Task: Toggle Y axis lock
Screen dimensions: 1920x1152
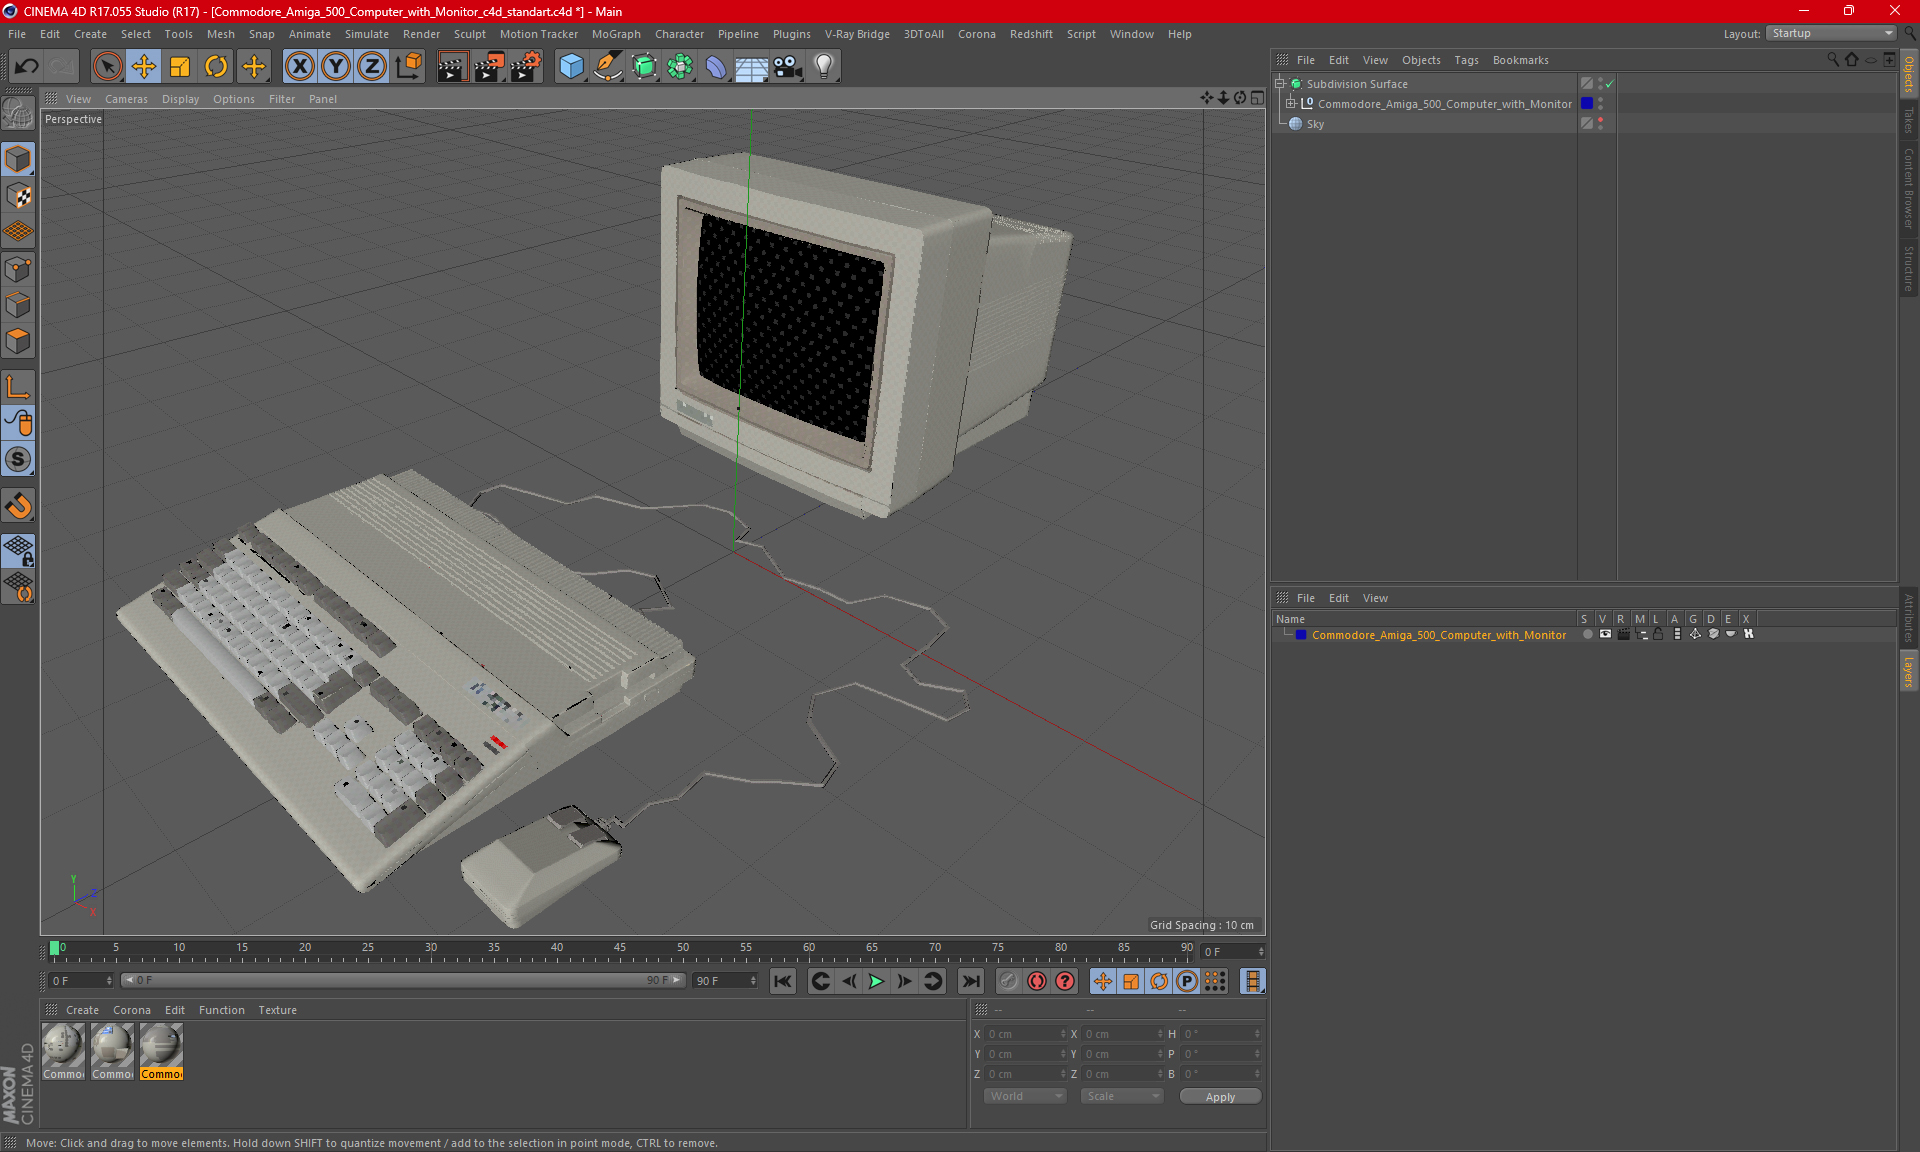Action: click(x=336, y=67)
